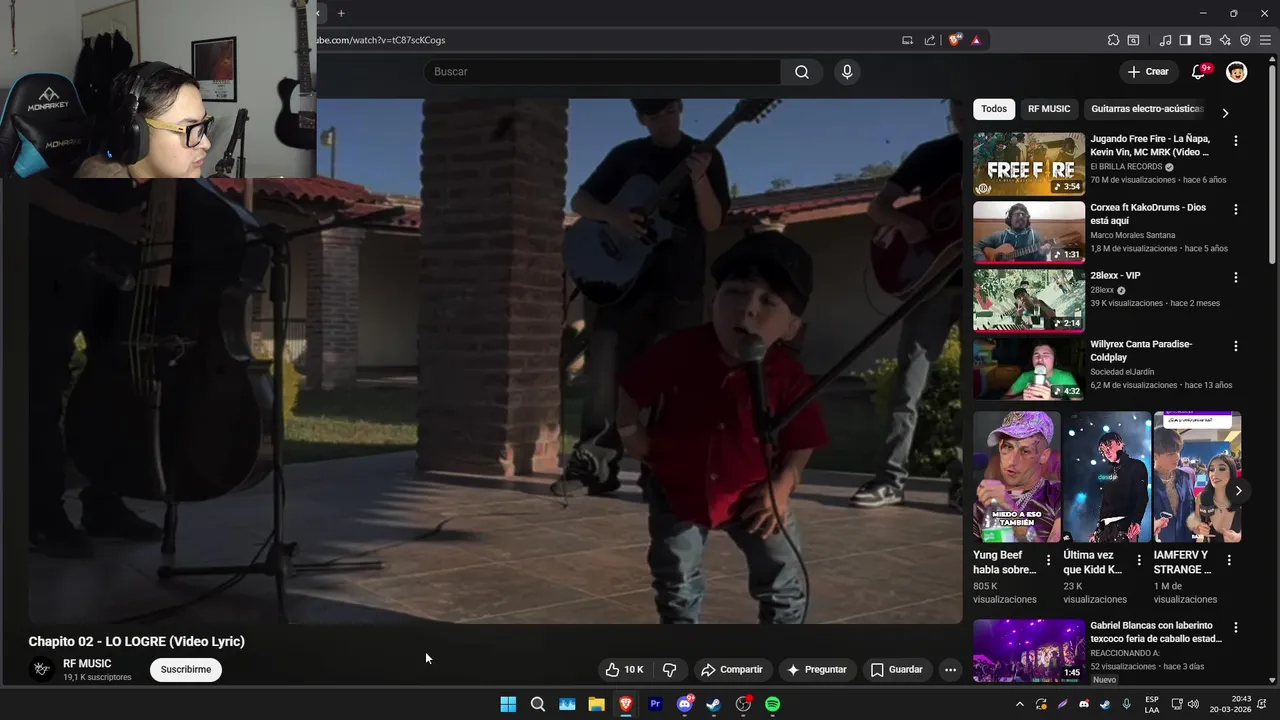Open options for Última vez que Kidd short
The image size is (1280, 720).
[x=1138, y=560]
